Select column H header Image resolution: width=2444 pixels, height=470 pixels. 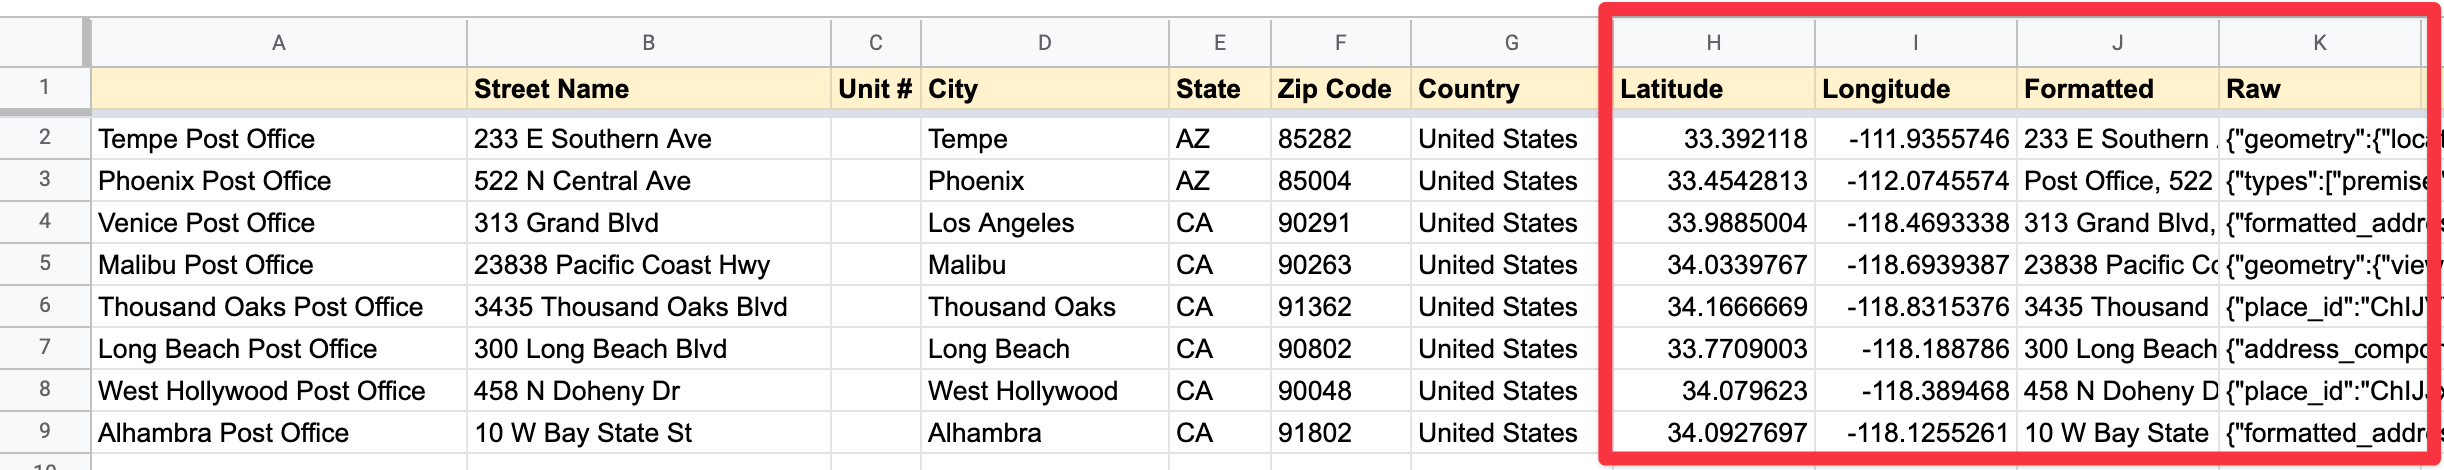click(x=1714, y=43)
